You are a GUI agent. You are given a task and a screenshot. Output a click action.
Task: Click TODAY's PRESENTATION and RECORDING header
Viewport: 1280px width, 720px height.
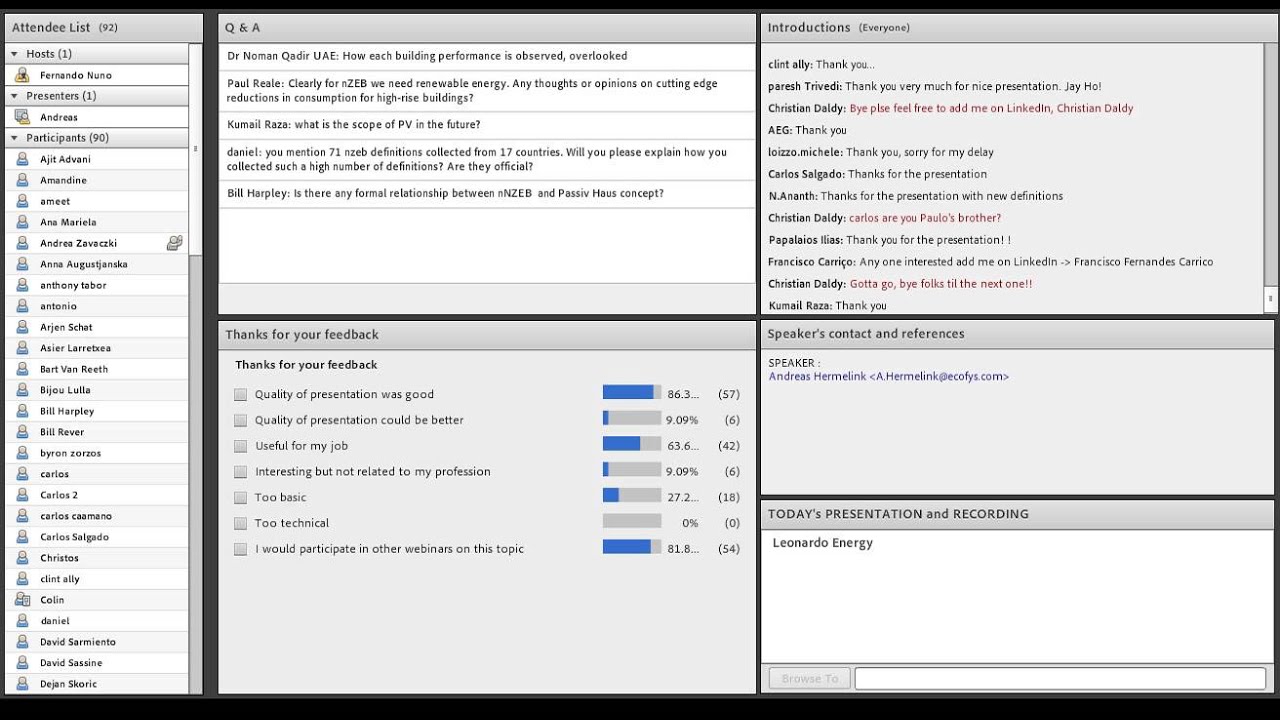(x=1018, y=514)
